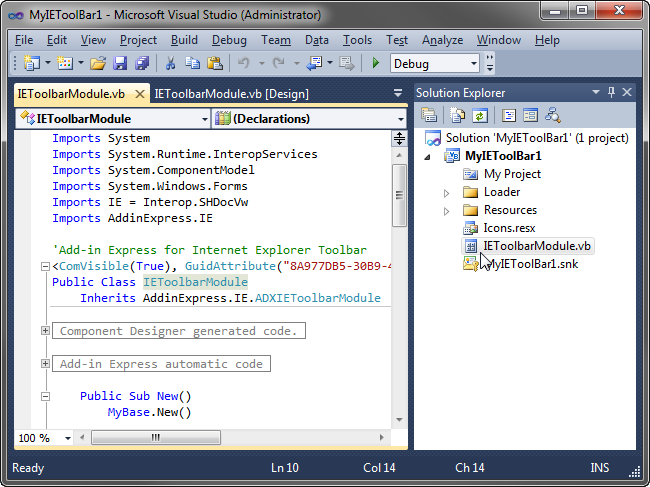Click the Navigate Backward toolbar icon

coord(314,63)
